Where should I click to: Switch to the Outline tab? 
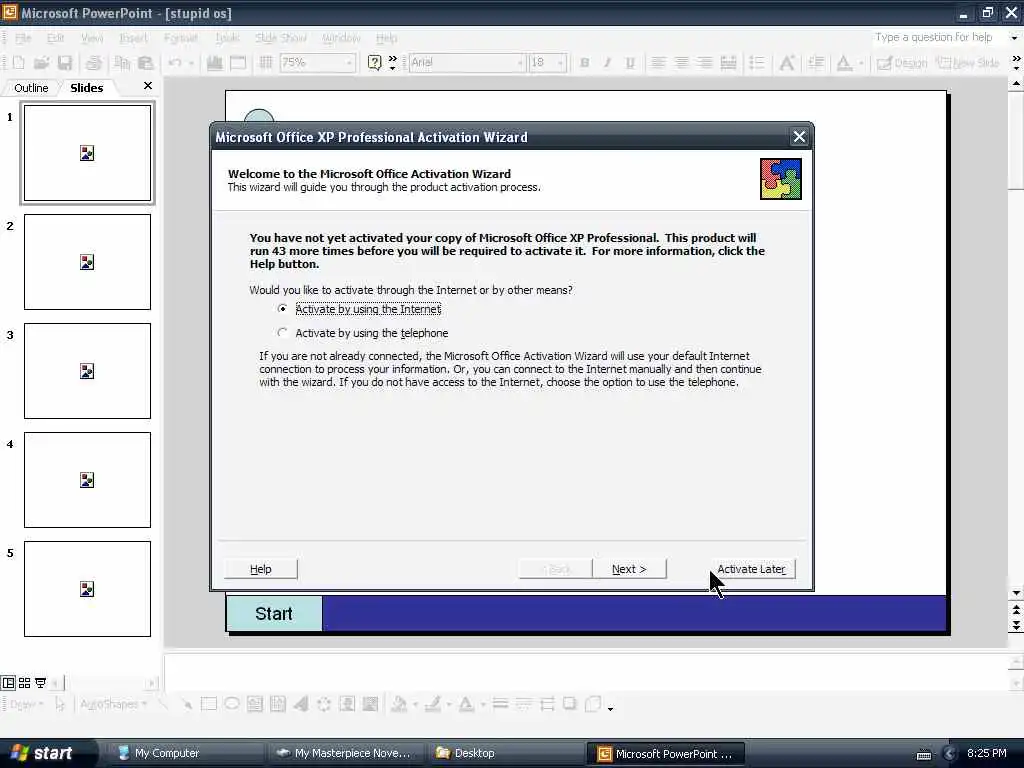pos(31,88)
